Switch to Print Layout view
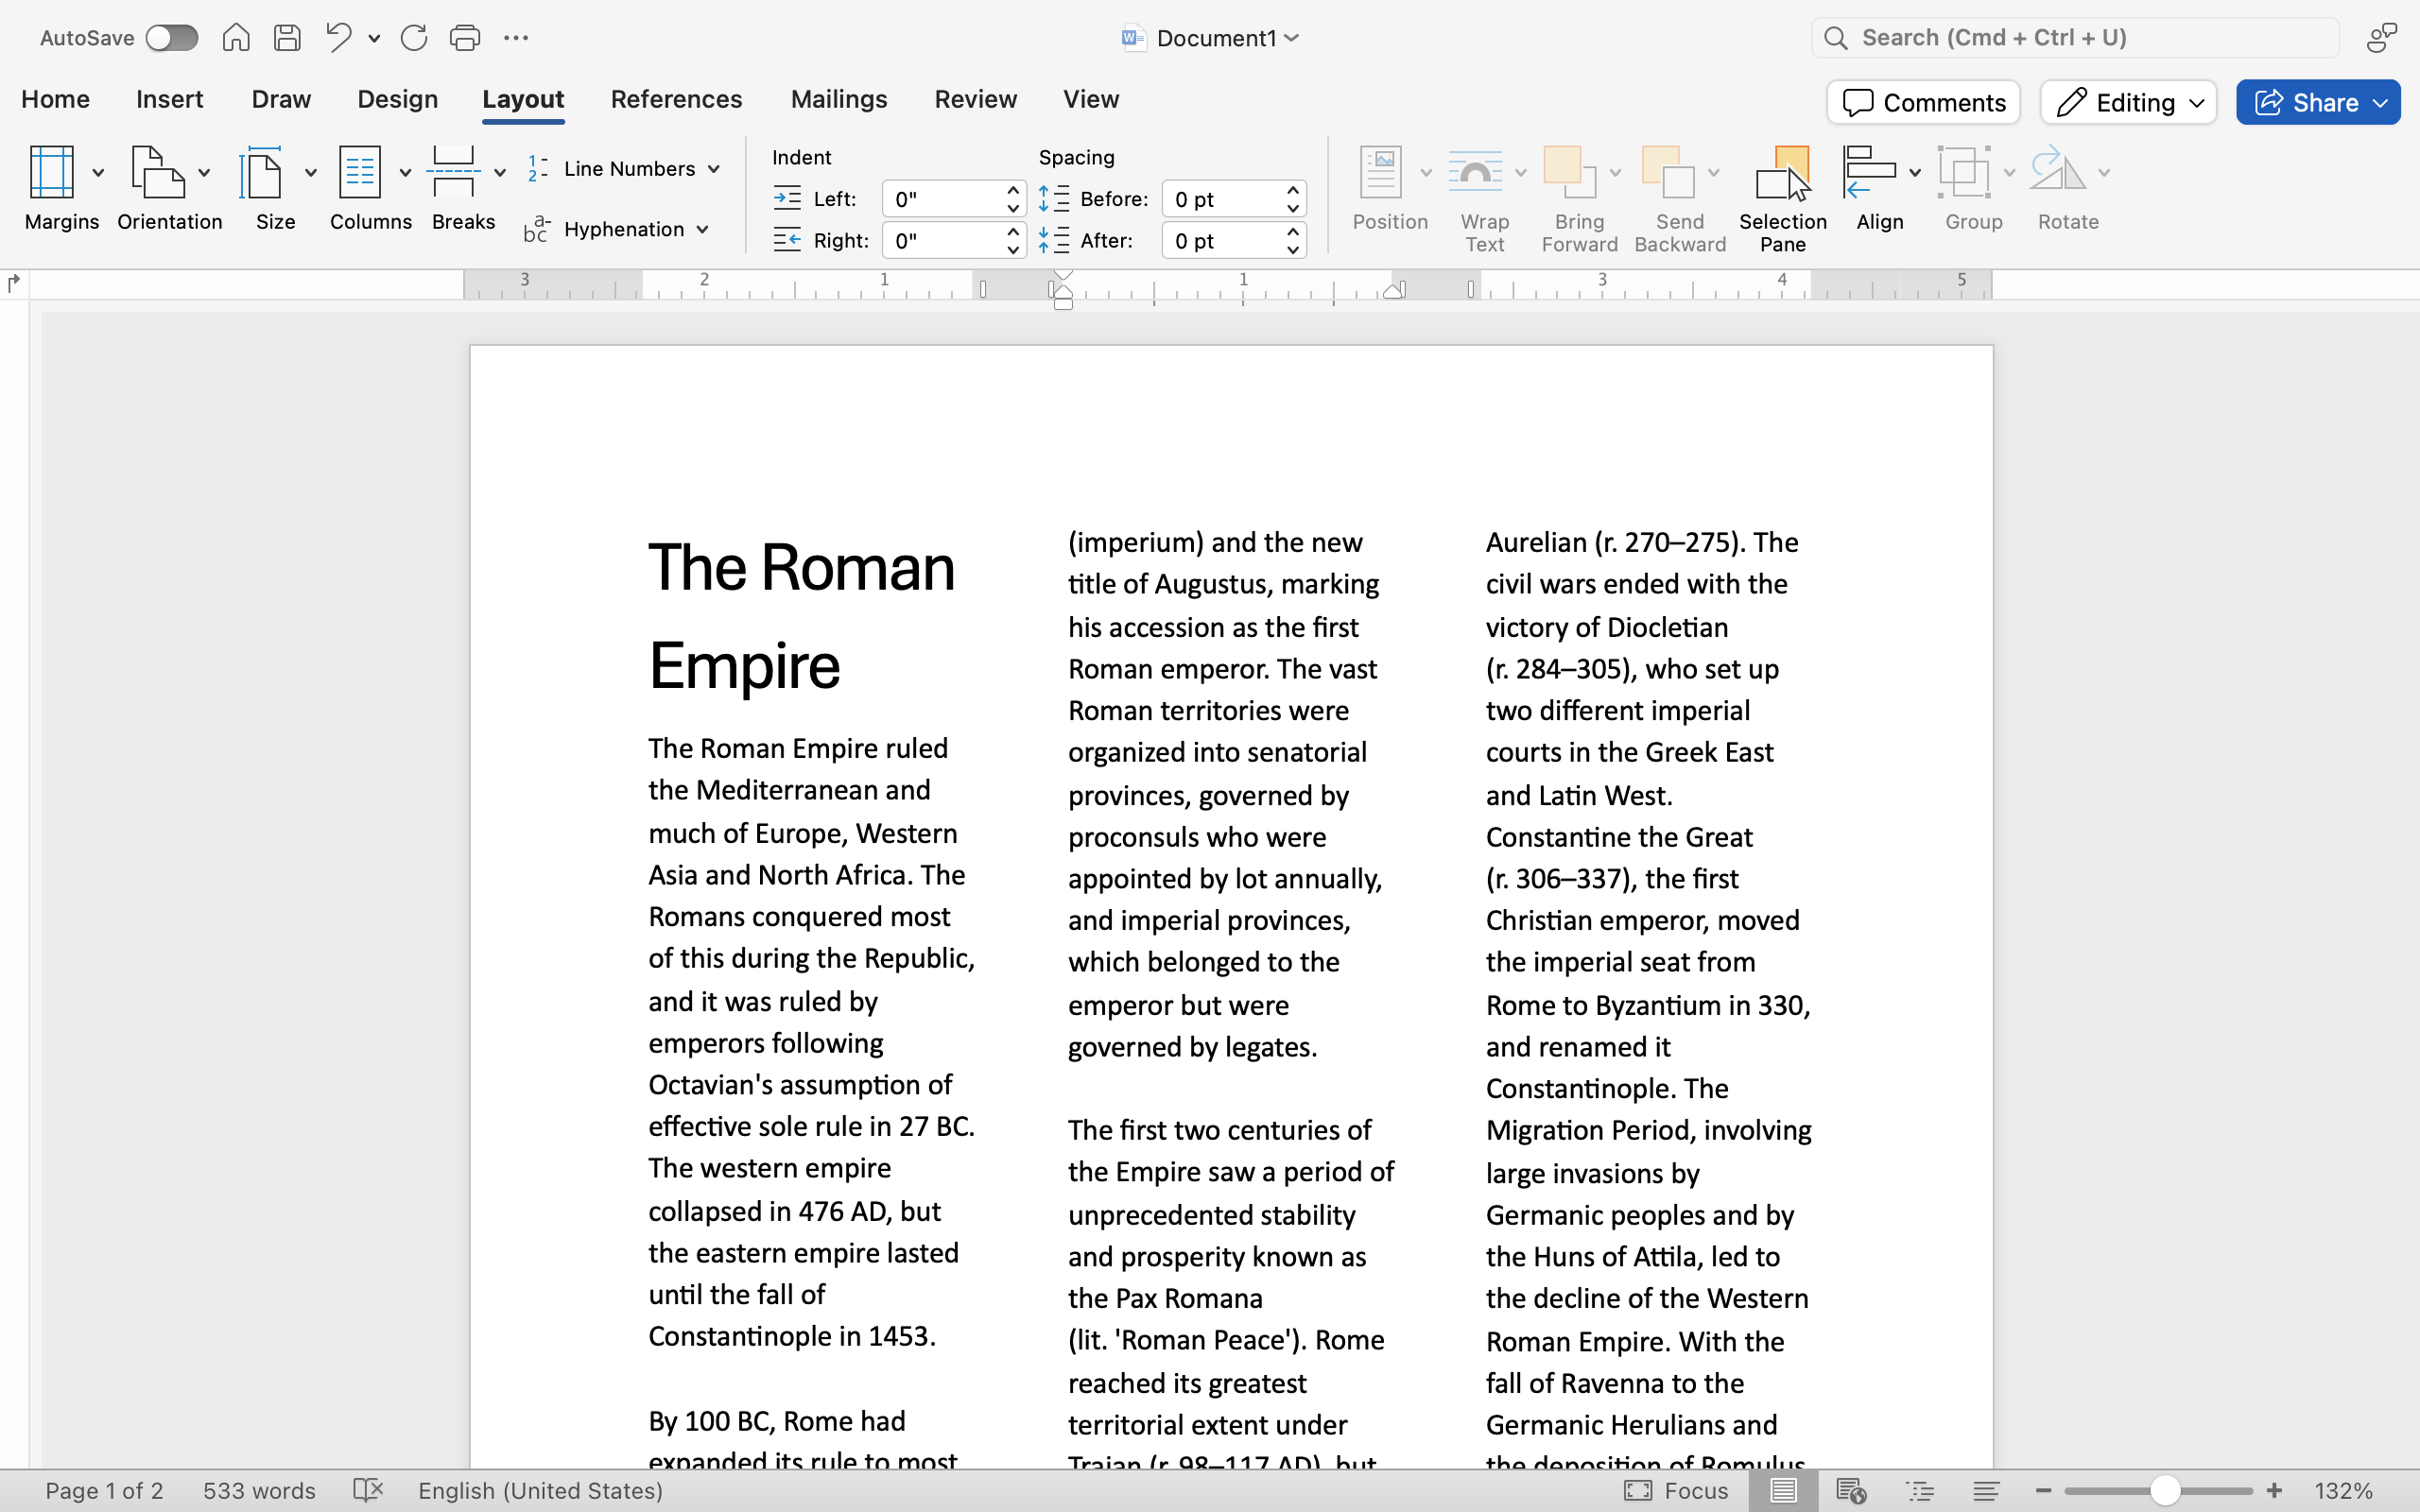2420x1512 pixels. click(1782, 1491)
